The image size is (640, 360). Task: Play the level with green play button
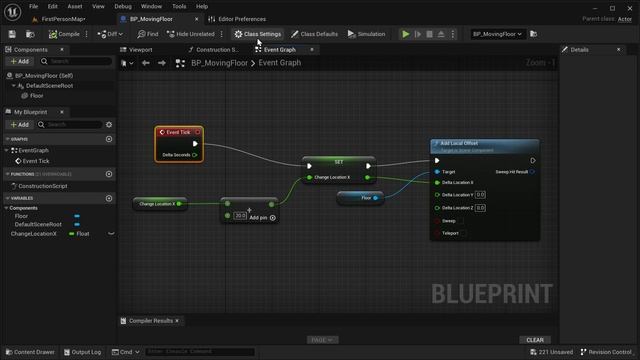click(x=405, y=34)
